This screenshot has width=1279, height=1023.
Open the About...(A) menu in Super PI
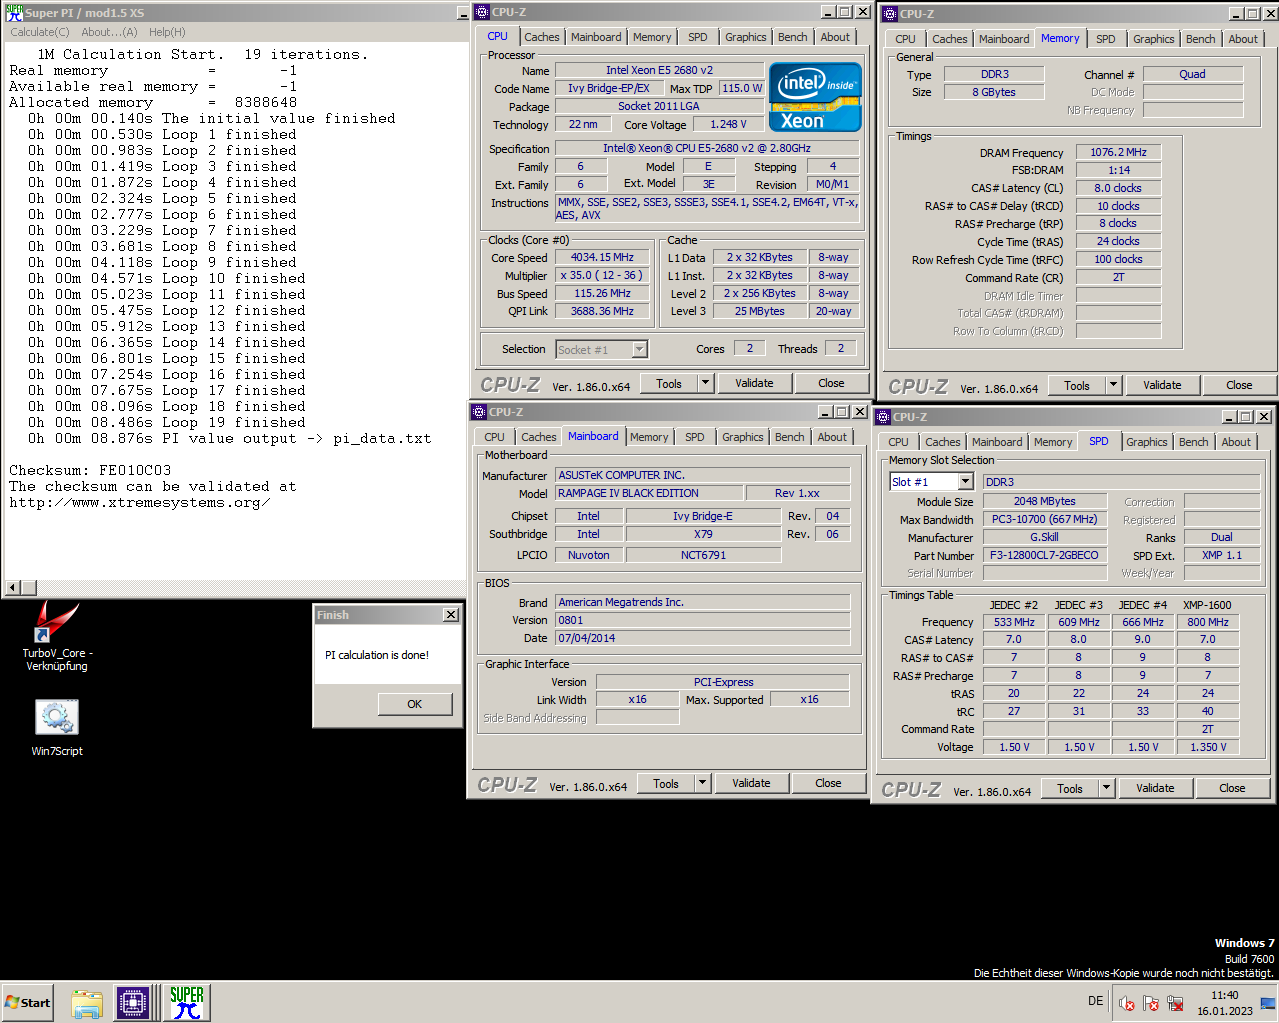coord(109,32)
